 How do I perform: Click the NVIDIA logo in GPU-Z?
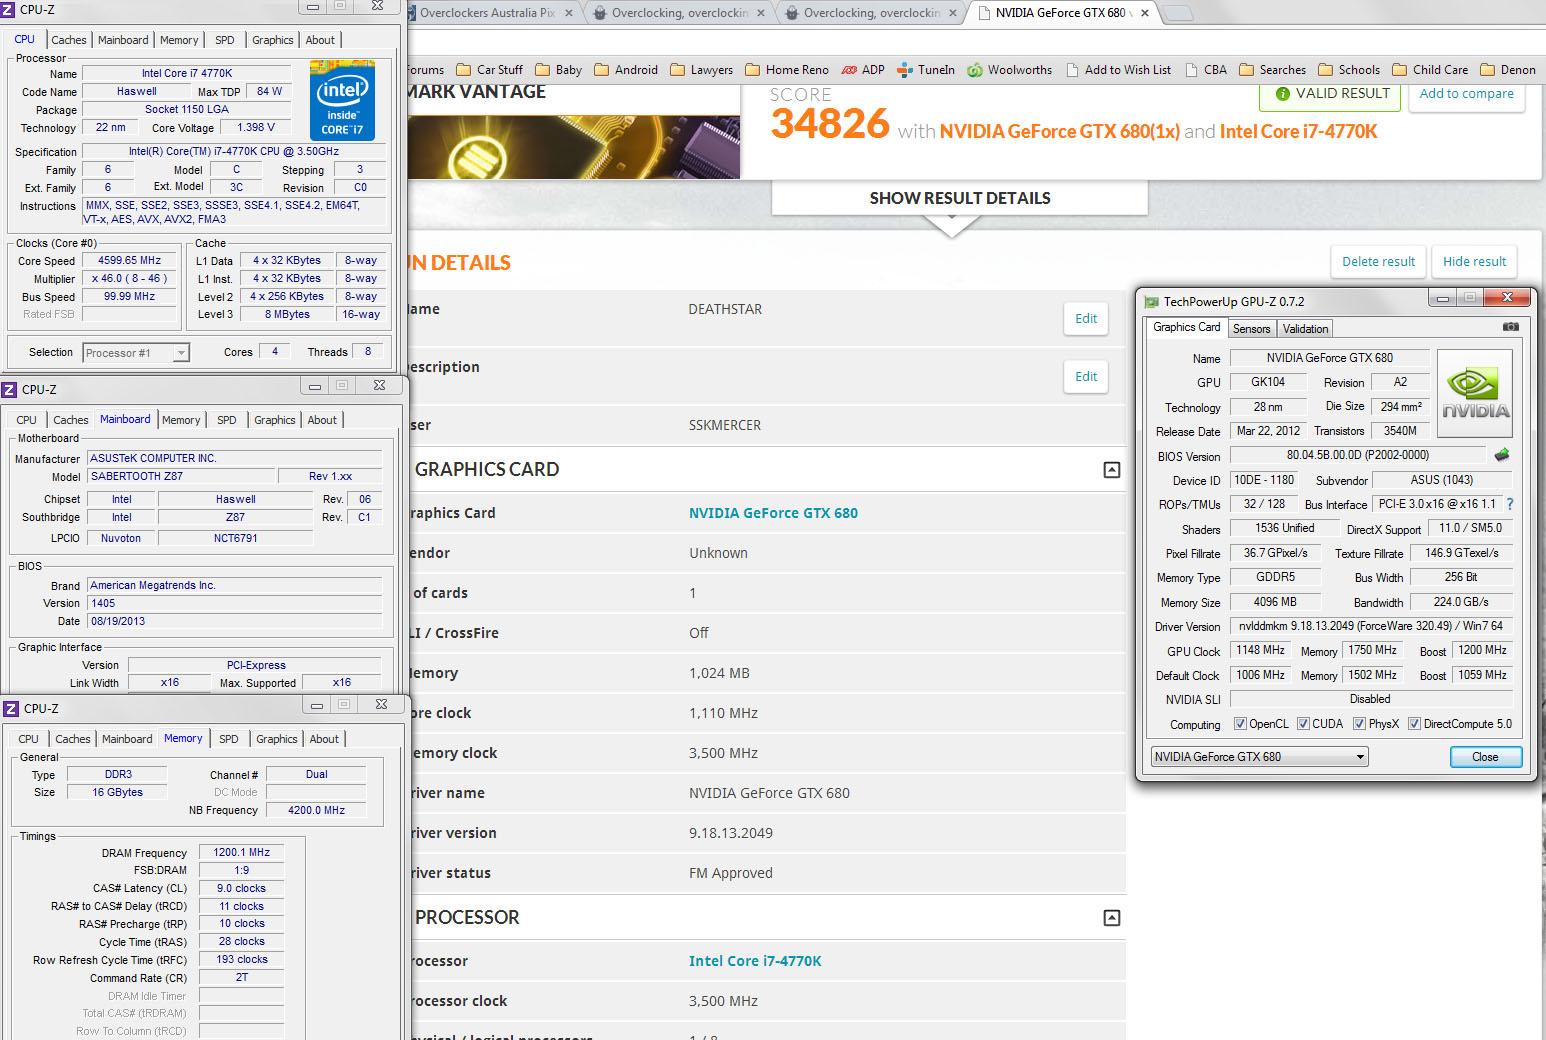click(x=1475, y=393)
